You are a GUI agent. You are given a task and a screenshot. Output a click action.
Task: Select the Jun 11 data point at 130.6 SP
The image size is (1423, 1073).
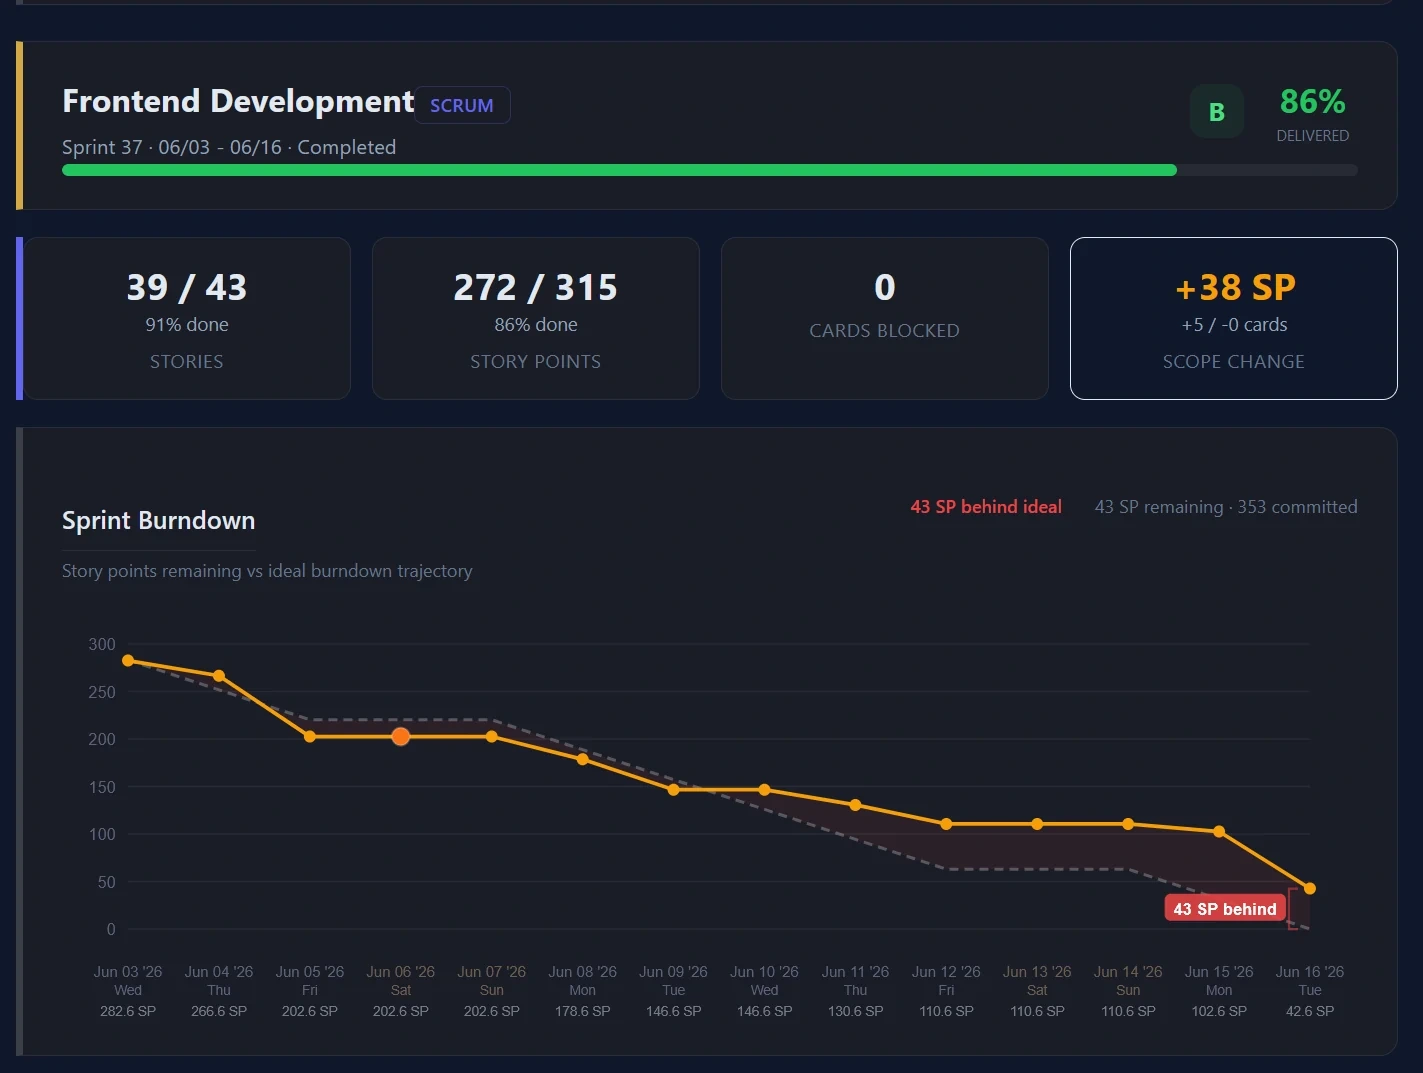pos(855,805)
